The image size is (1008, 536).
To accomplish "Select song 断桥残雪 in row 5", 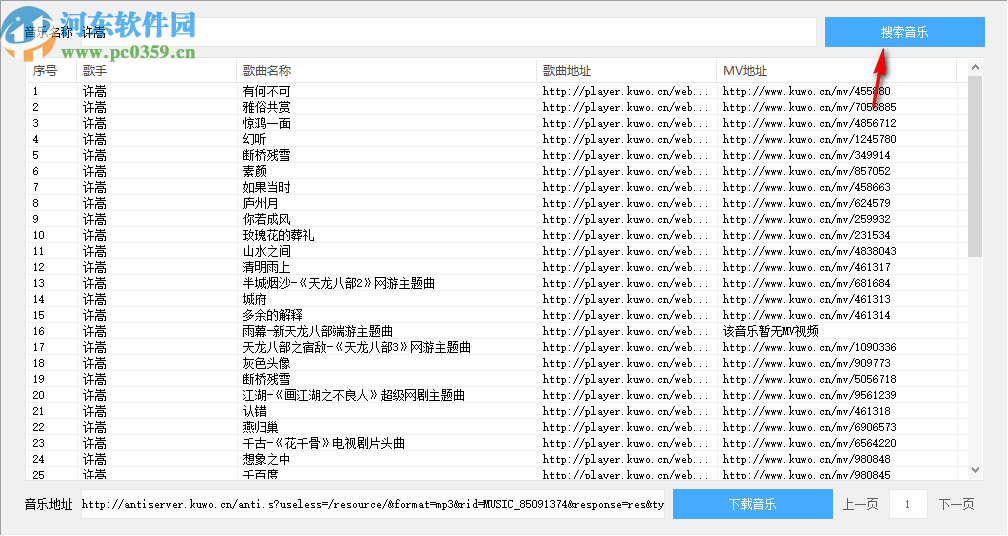I will [x=267, y=156].
